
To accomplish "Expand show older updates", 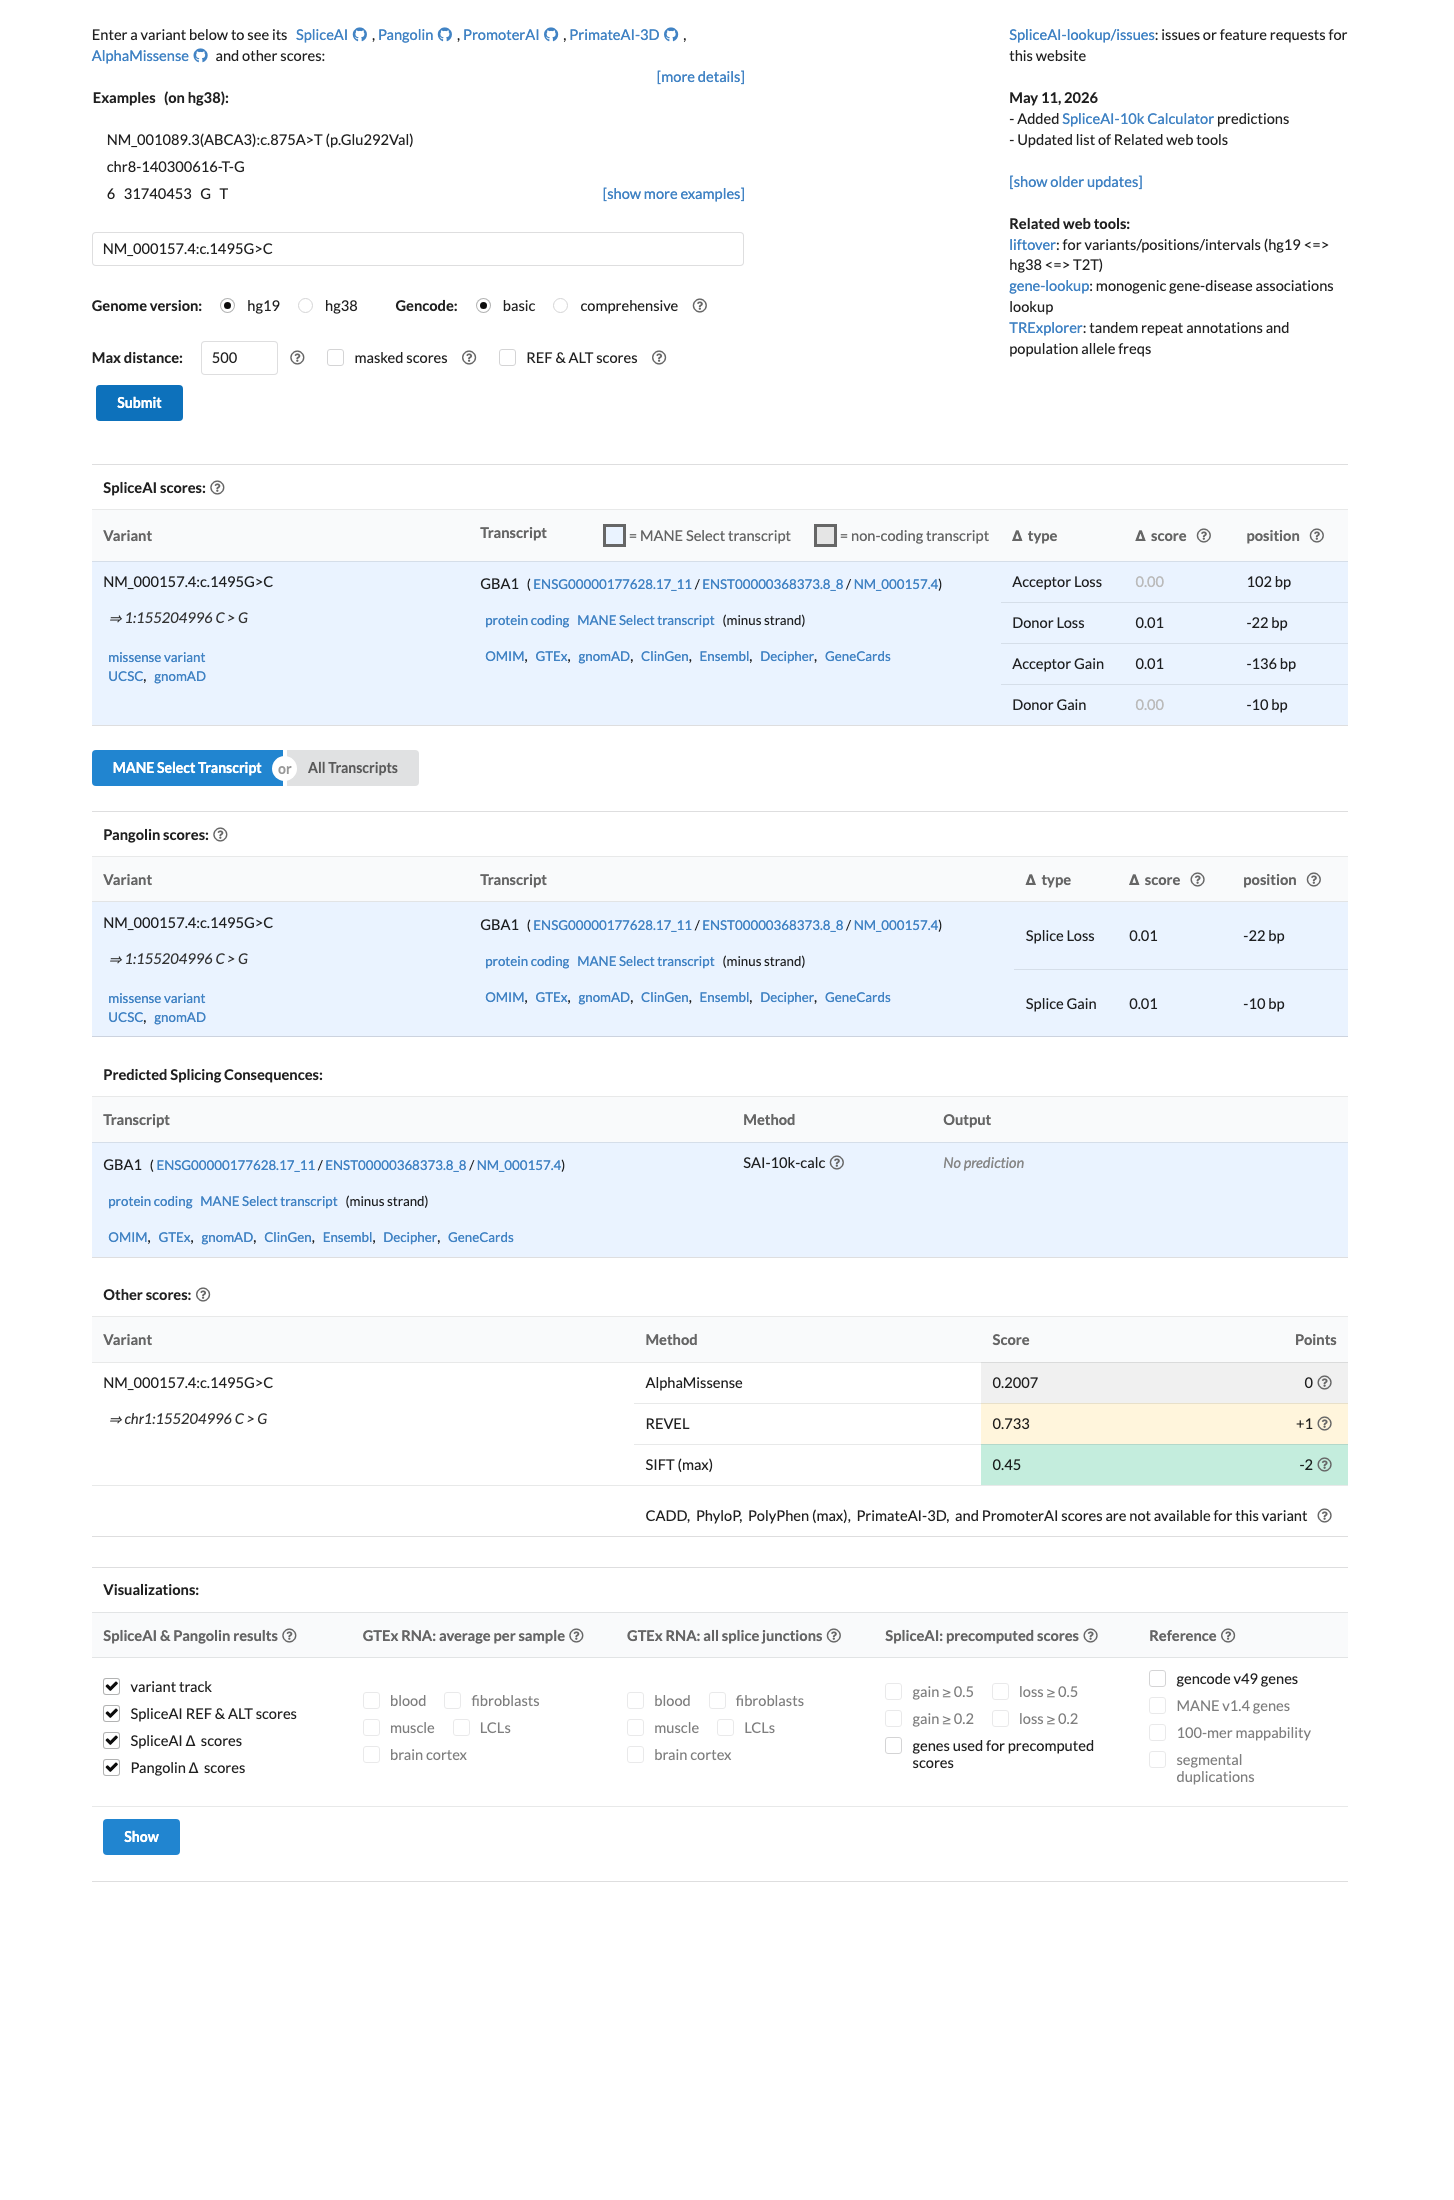I will (1075, 182).
